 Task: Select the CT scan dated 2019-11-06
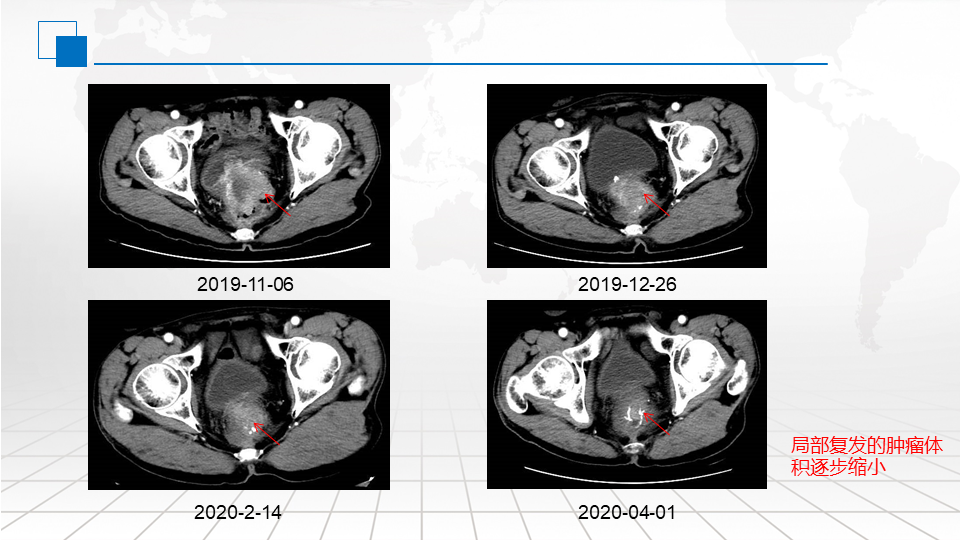click(239, 176)
